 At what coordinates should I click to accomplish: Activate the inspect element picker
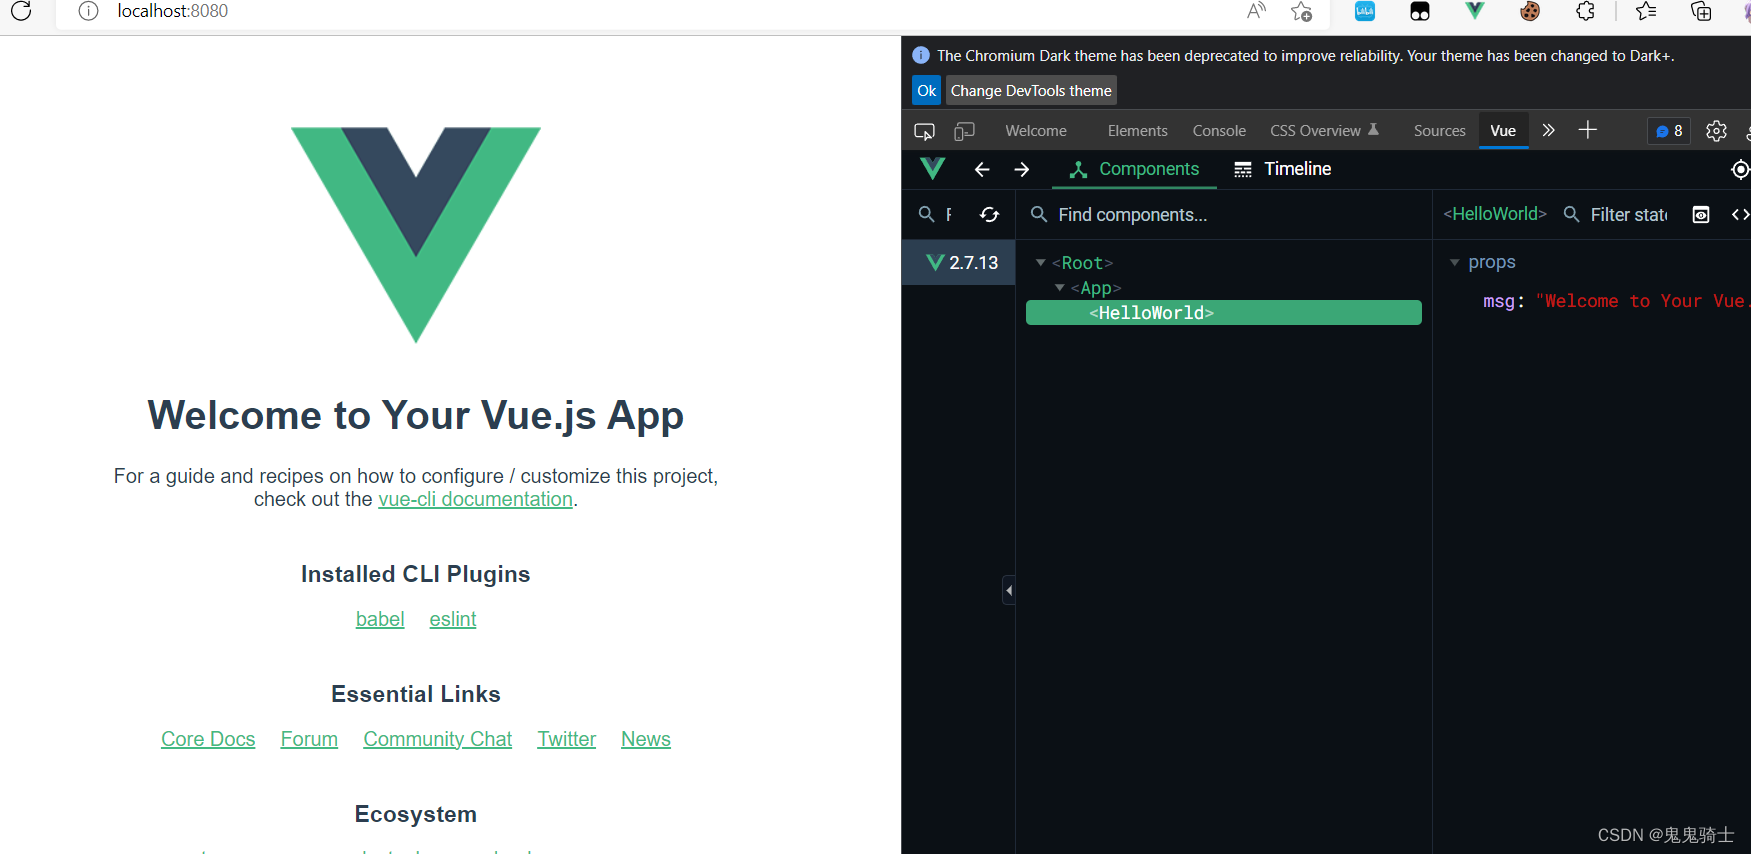tap(924, 131)
